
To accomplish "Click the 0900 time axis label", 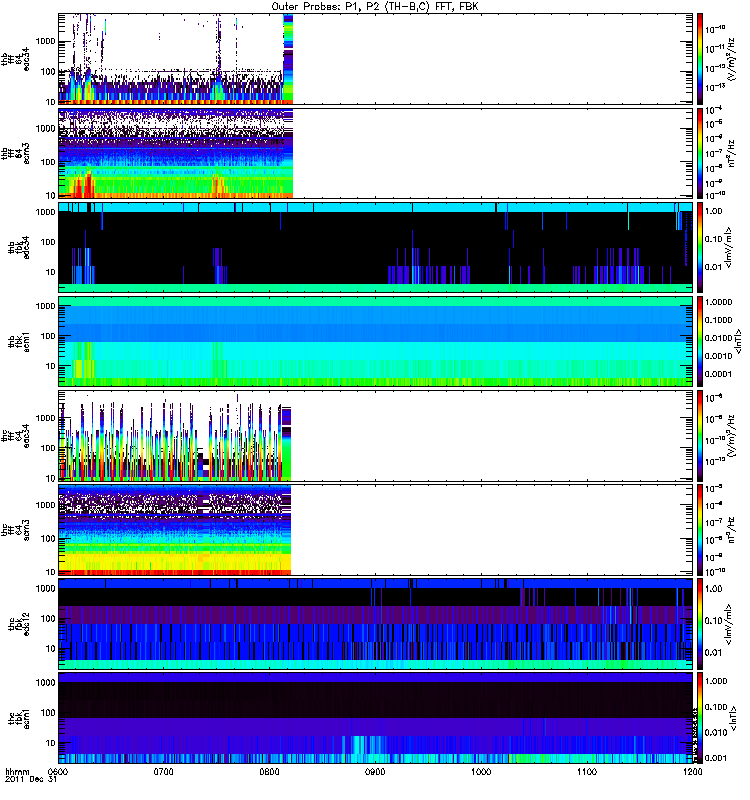I will 375,771.
